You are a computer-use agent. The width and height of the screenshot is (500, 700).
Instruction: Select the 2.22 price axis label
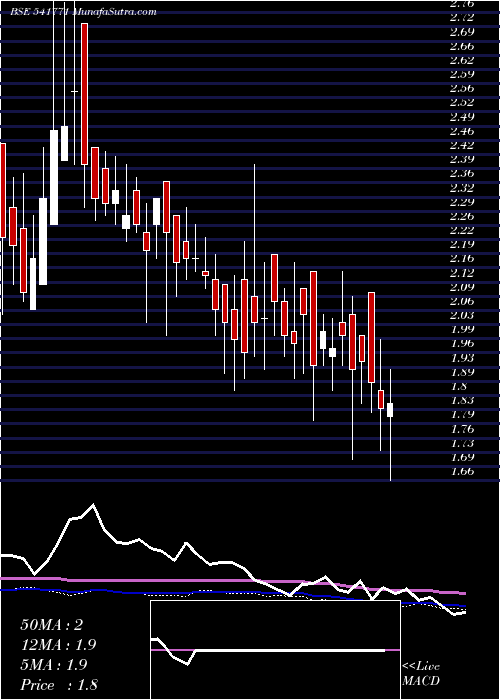pyautogui.click(x=461, y=231)
